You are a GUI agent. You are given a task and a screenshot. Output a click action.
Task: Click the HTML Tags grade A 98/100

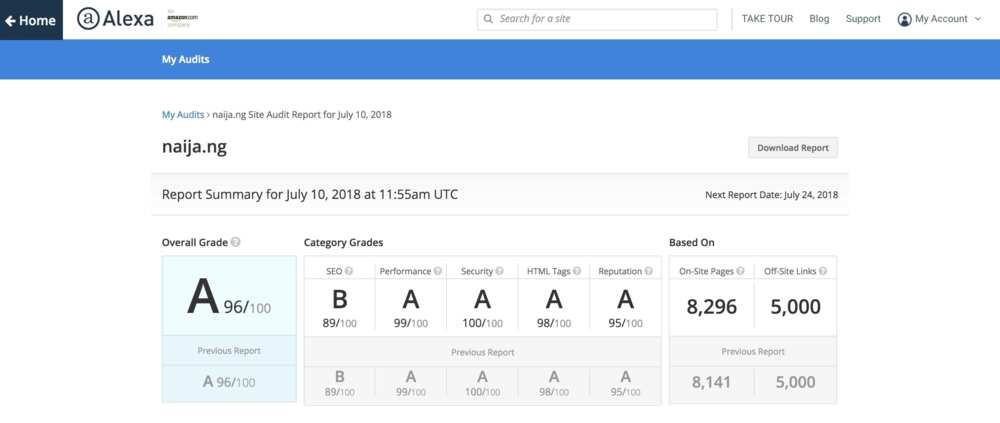click(x=554, y=309)
